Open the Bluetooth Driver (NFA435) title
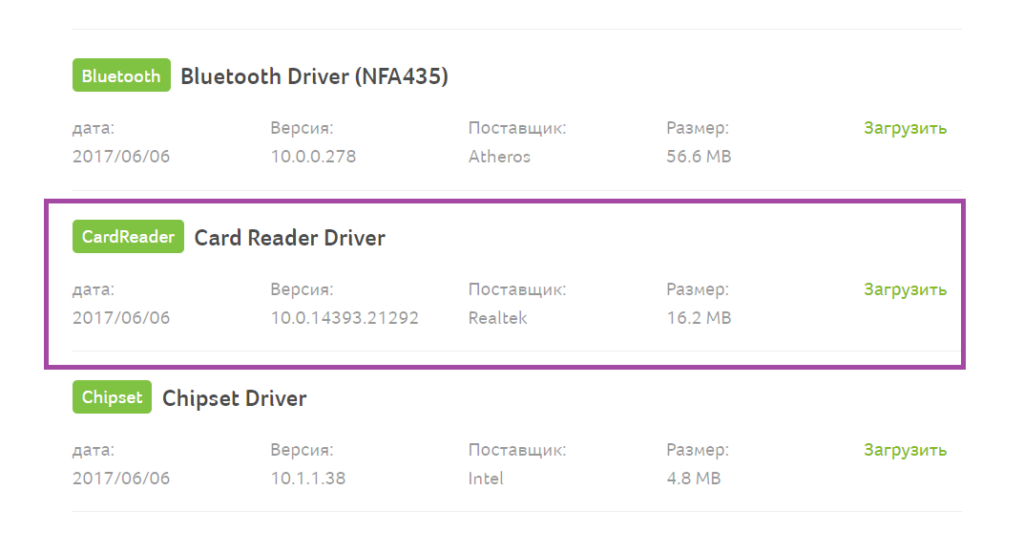Viewport: 1024px width, 533px height. (314, 76)
